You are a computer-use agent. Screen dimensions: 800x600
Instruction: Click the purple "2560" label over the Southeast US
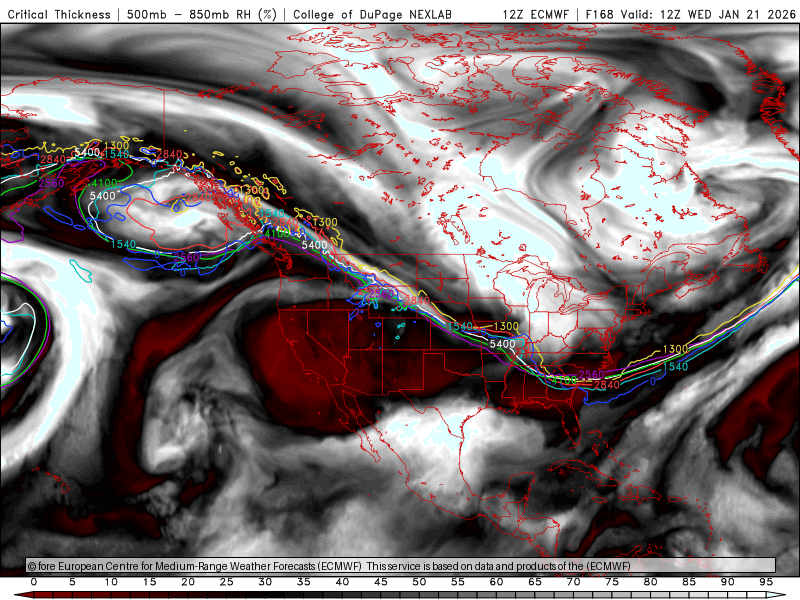coord(592,374)
